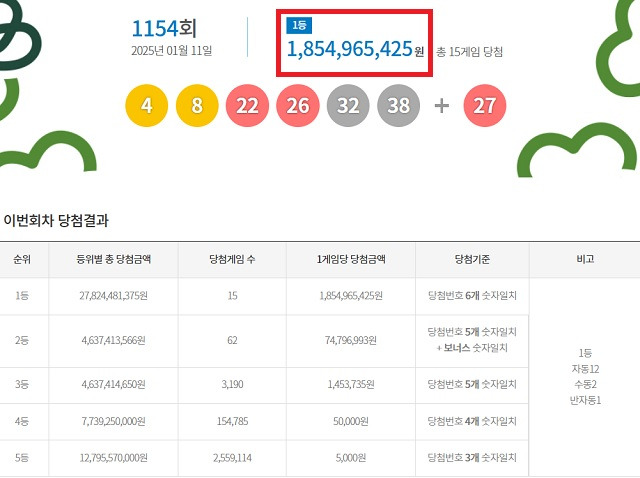
Task: Click the 1등 winning game count 15
Action: (232, 296)
